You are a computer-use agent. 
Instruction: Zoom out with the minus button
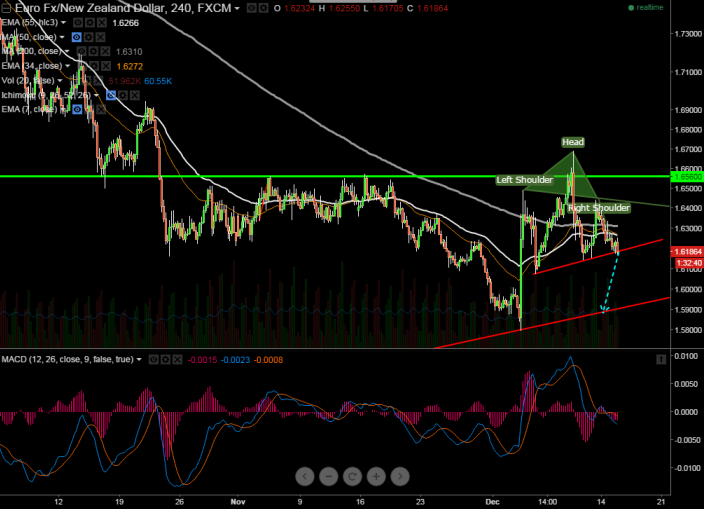[329, 476]
